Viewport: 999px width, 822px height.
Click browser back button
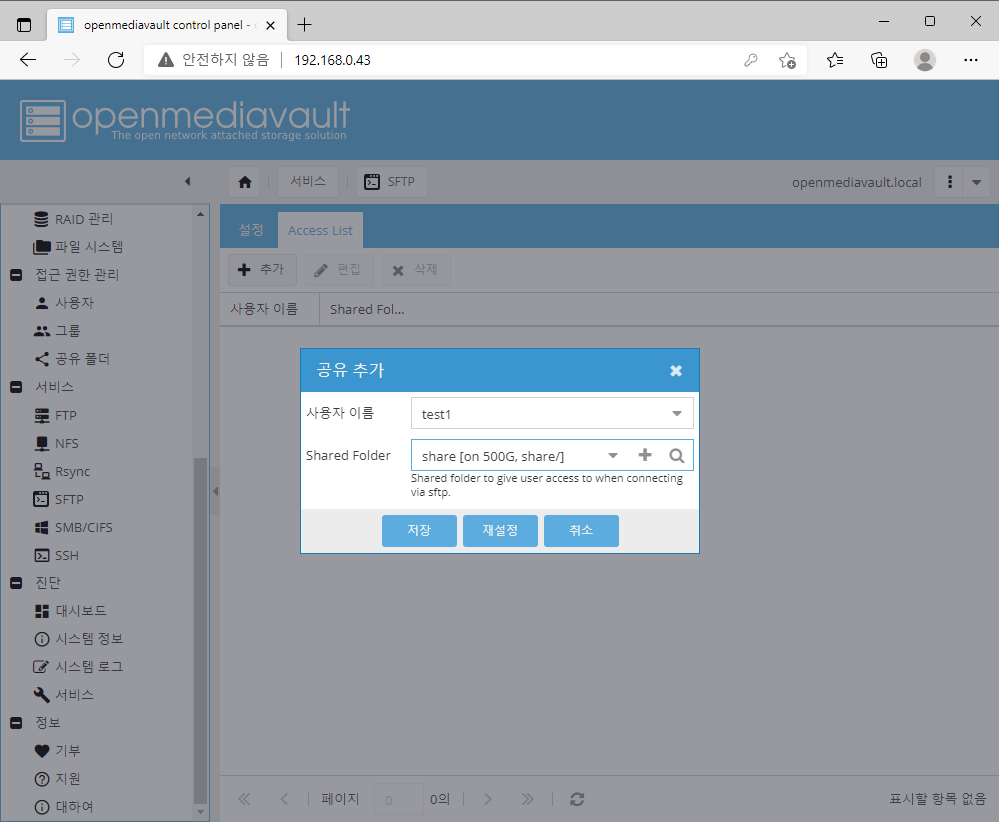28,61
